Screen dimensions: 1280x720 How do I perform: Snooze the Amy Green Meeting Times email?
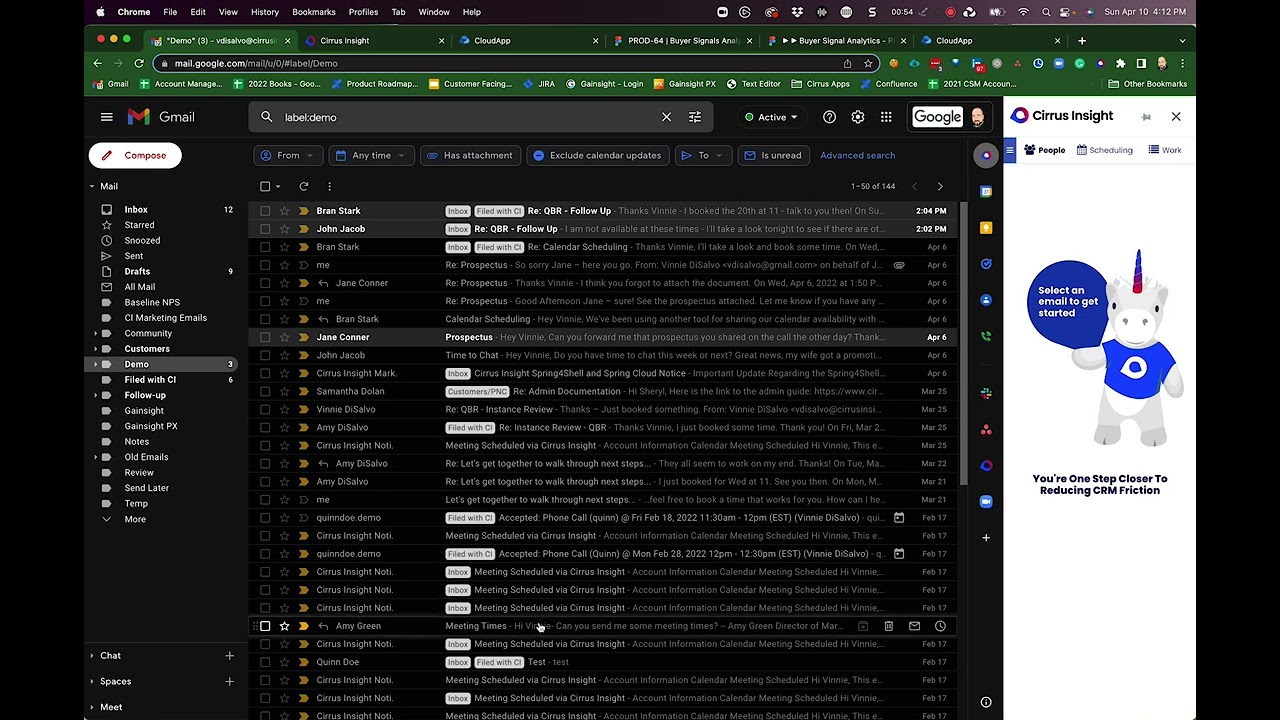940,626
